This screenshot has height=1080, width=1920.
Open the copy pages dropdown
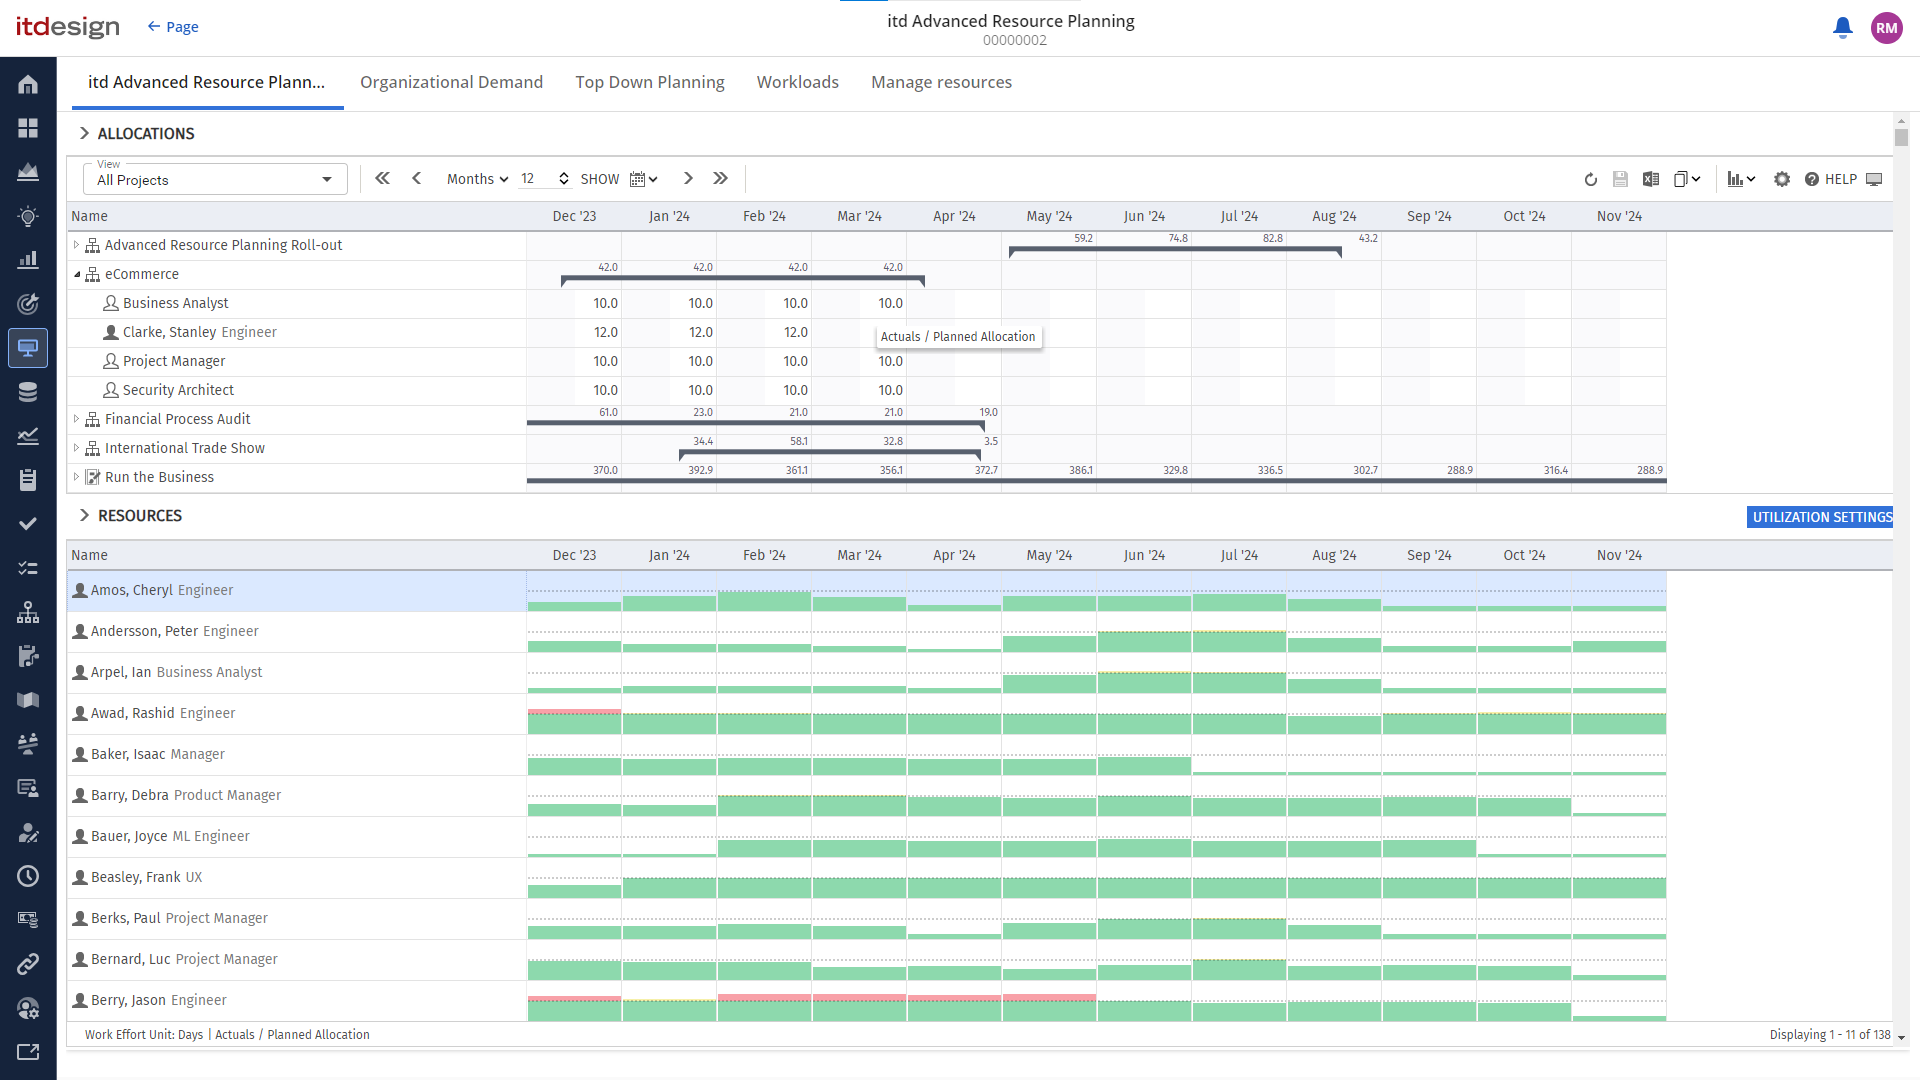[1687, 179]
